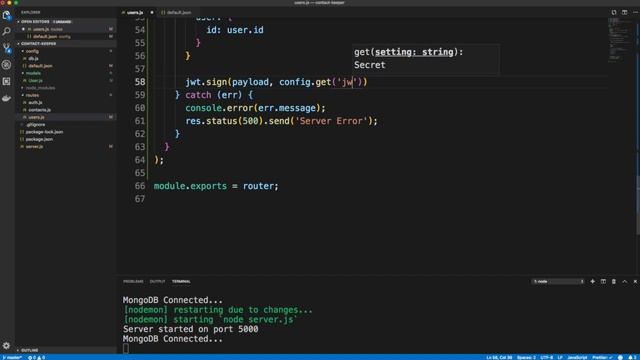Click the editor vertical scrollbar
The image size is (640, 360).
(638, 204)
